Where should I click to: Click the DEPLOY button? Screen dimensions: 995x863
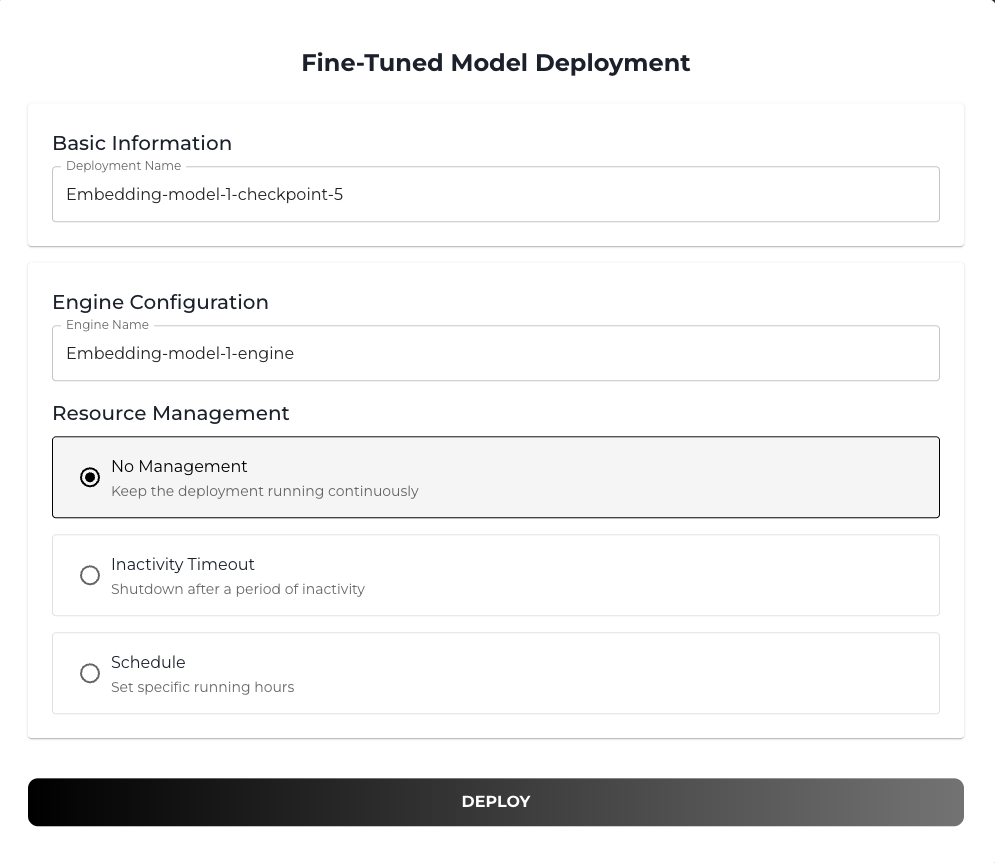[x=496, y=801]
